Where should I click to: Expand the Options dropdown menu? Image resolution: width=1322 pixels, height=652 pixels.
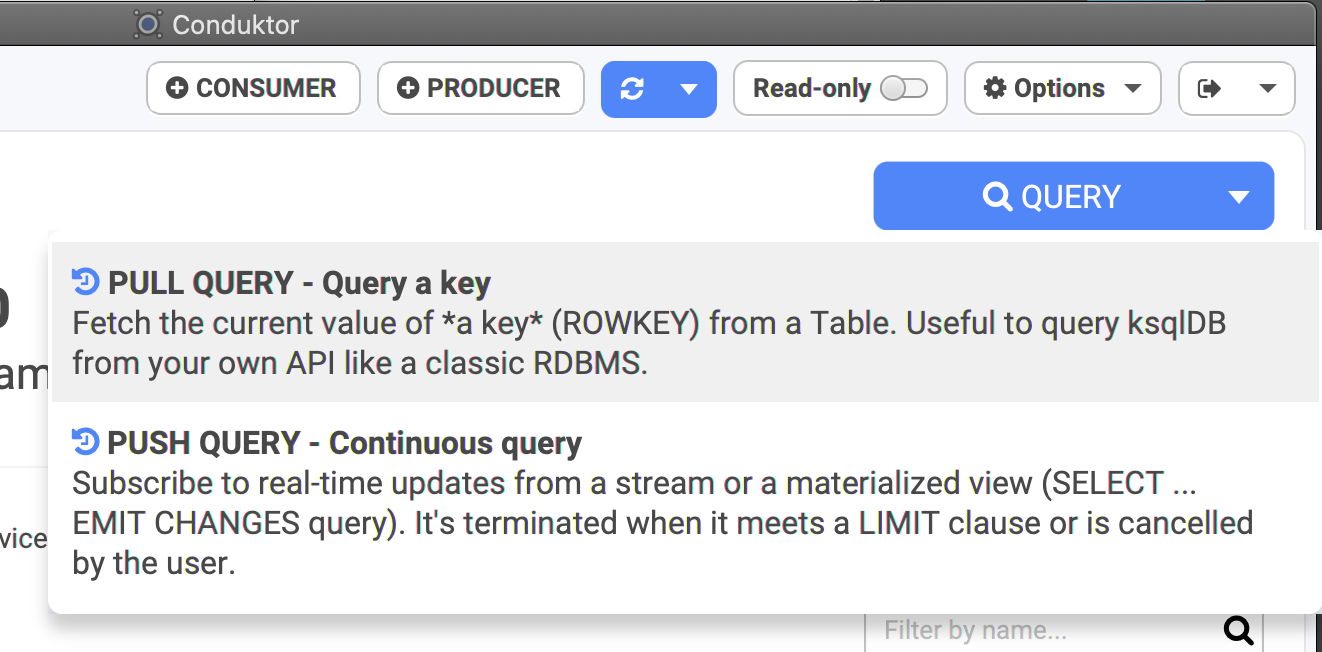(1132, 89)
